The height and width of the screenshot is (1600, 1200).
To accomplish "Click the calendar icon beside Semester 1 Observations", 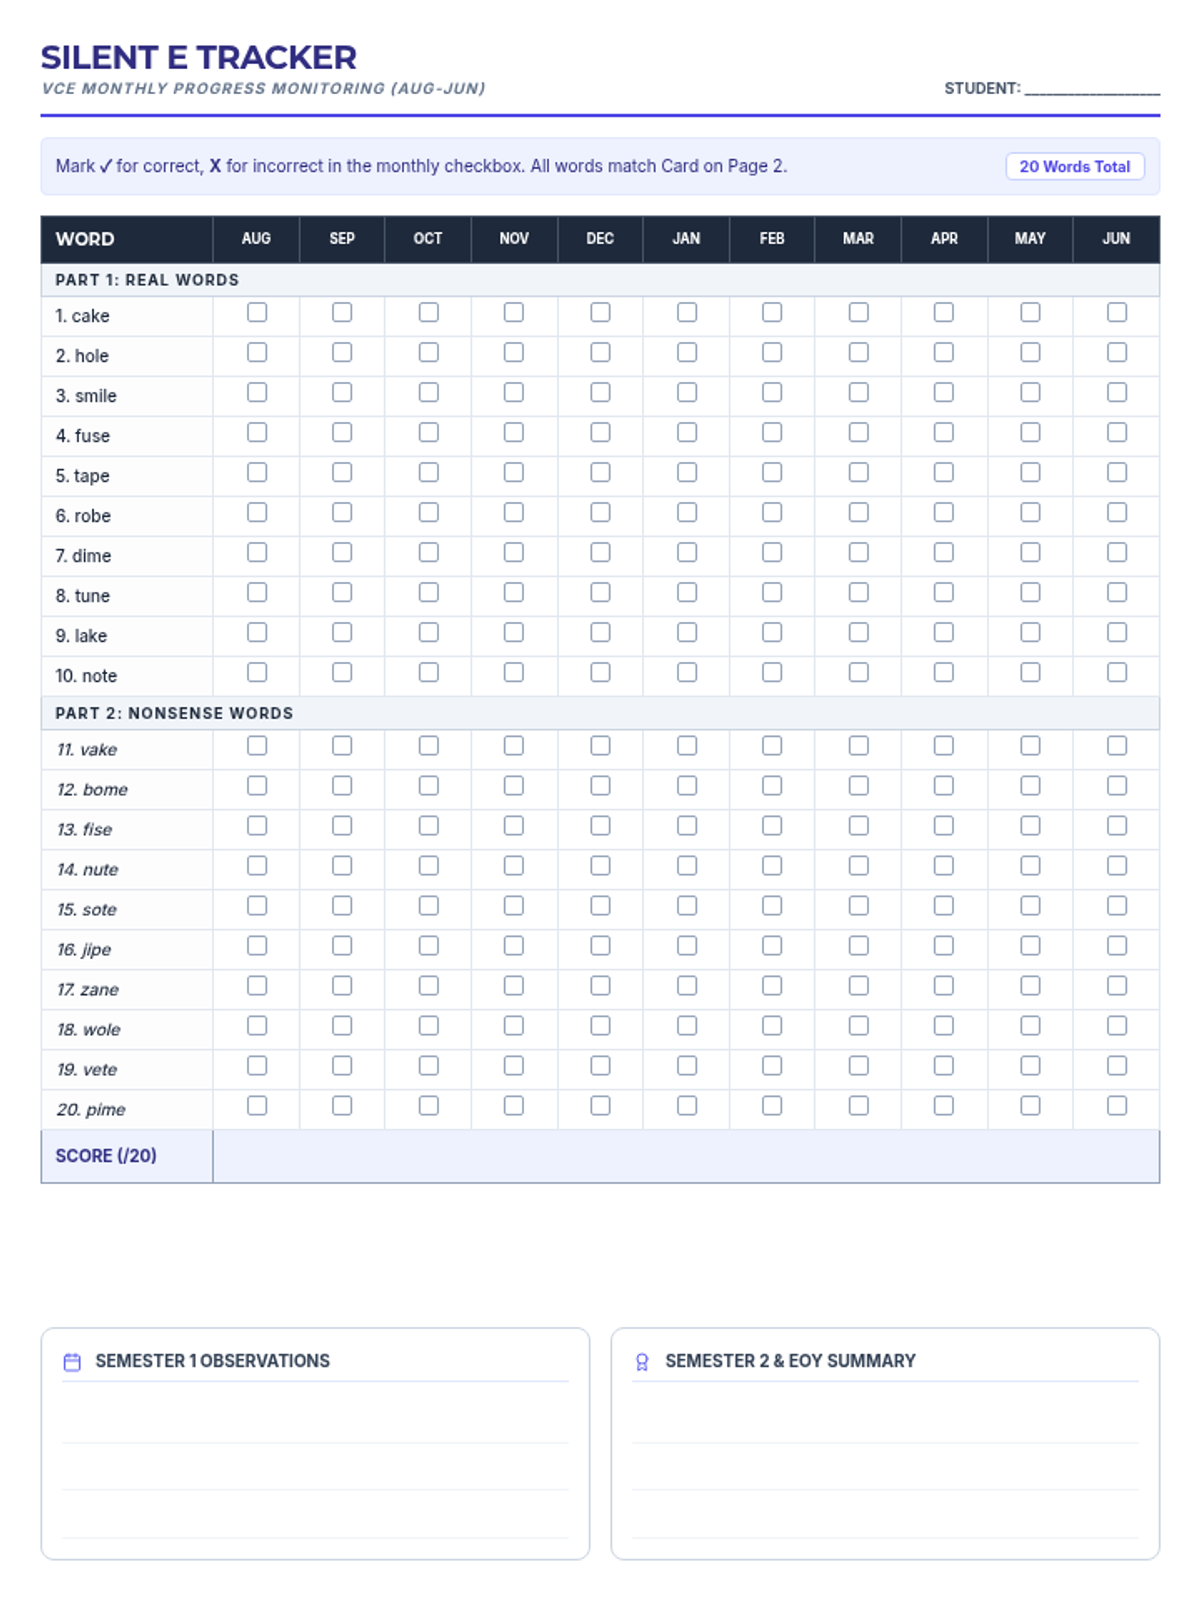I will point(72,1361).
